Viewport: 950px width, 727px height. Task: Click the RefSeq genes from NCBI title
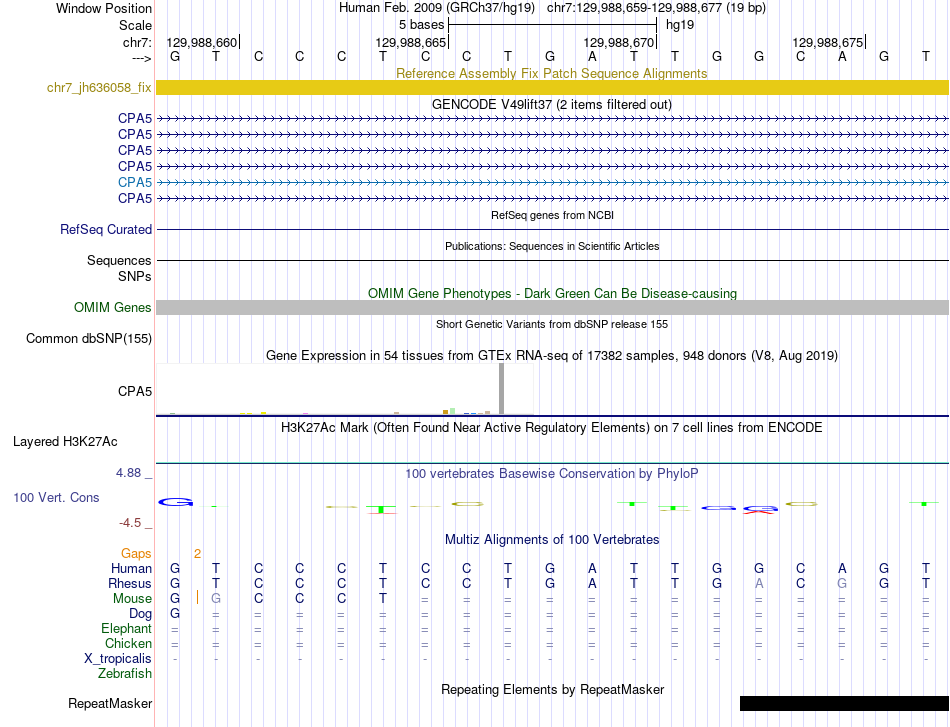point(552,215)
